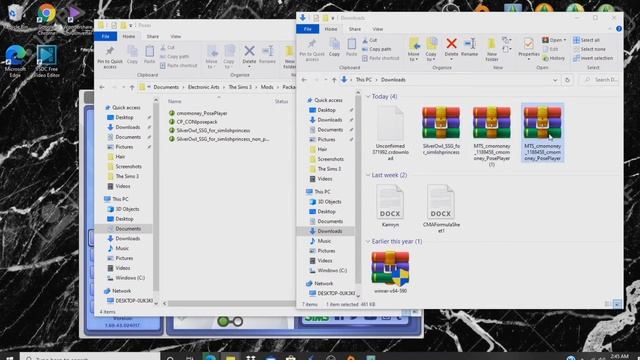Click Electronic Arts breadcrumb in Poses window
The image size is (640, 360).
tap(203, 87)
